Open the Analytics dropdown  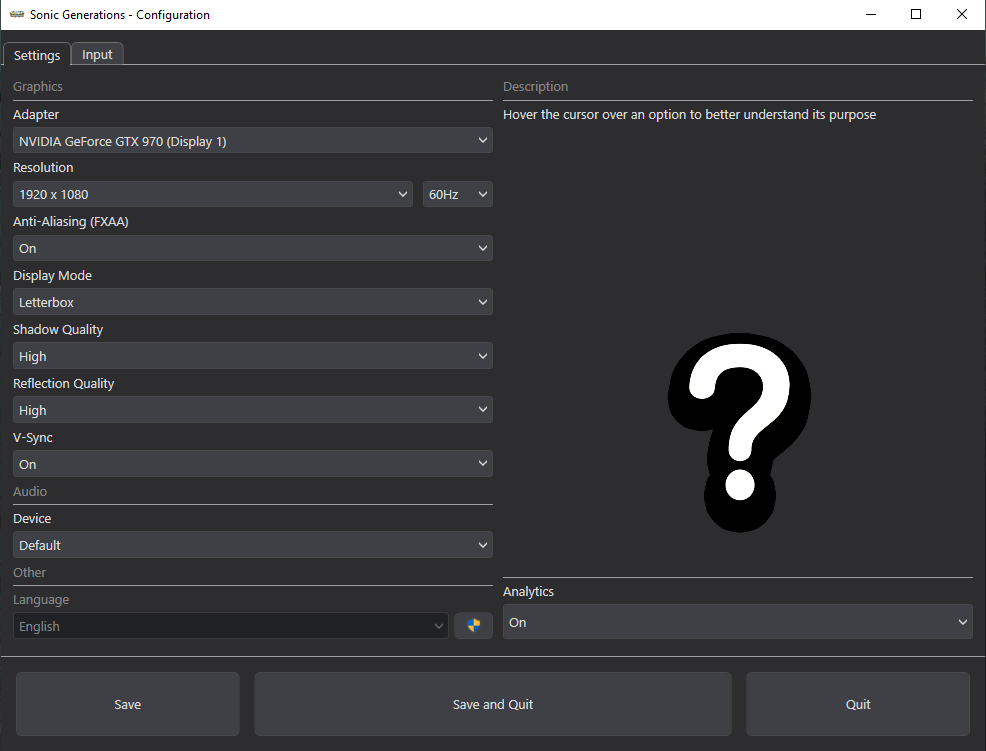pos(738,622)
